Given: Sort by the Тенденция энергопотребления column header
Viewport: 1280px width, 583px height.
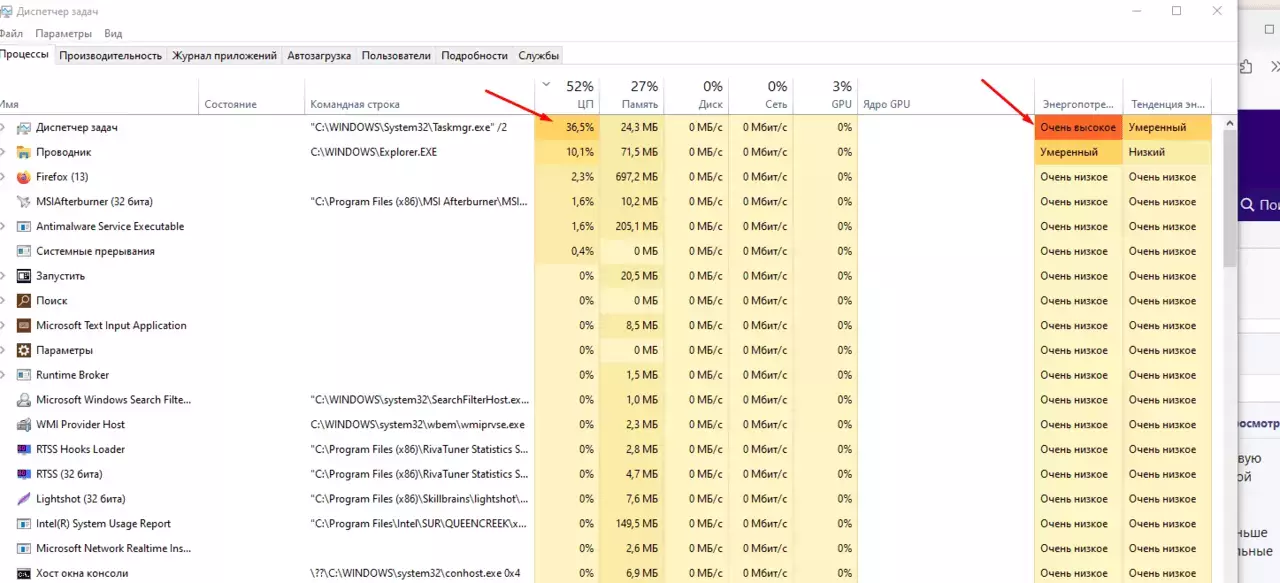Looking at the screenshot, I should [1167, 95].
